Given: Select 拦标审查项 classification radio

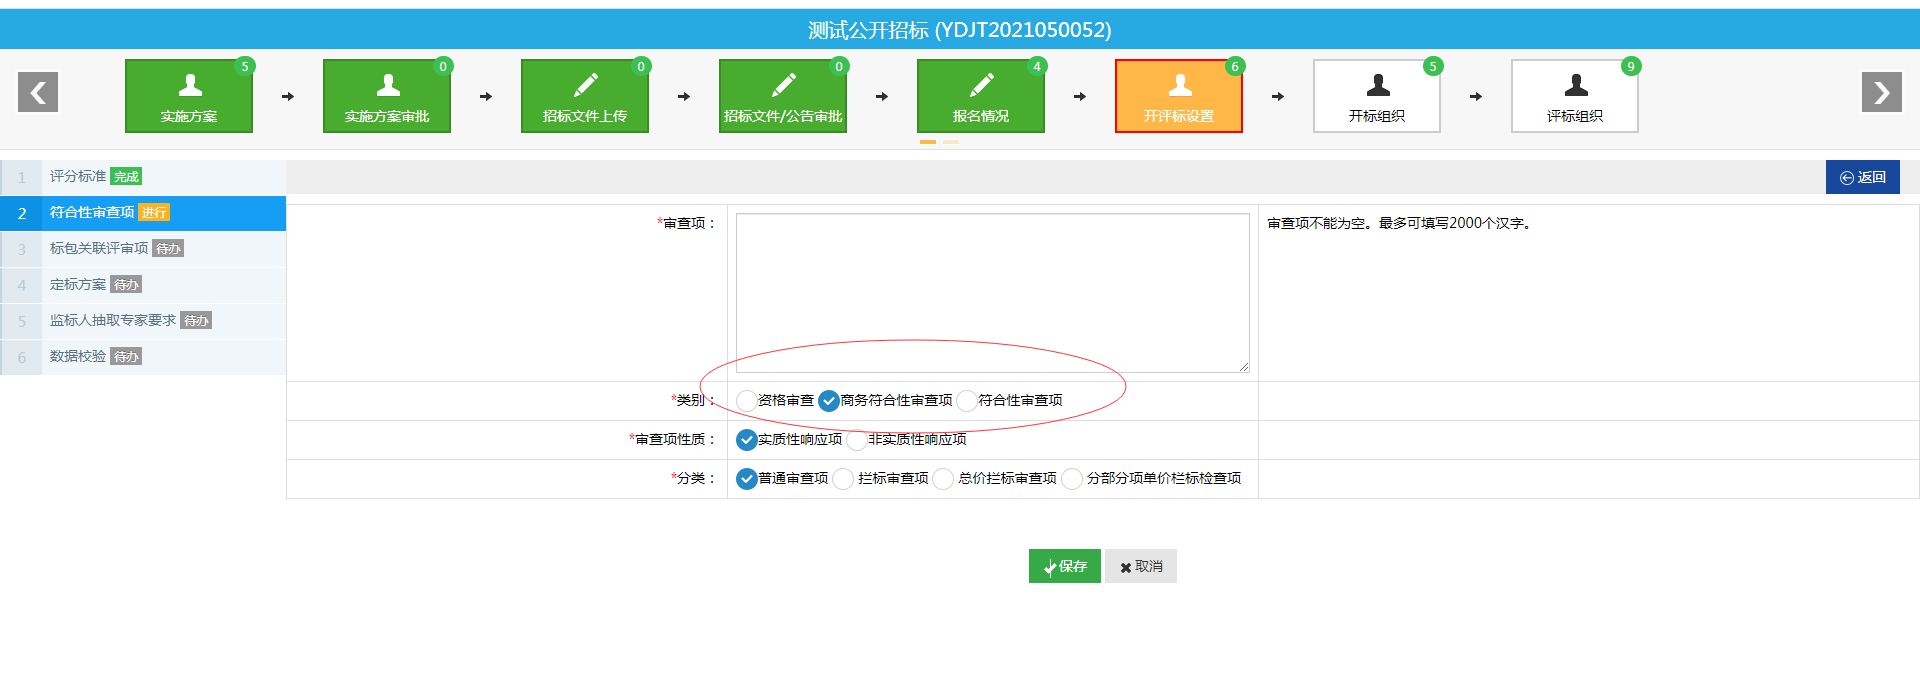Looking at the screenshot, I should (843, 479).
